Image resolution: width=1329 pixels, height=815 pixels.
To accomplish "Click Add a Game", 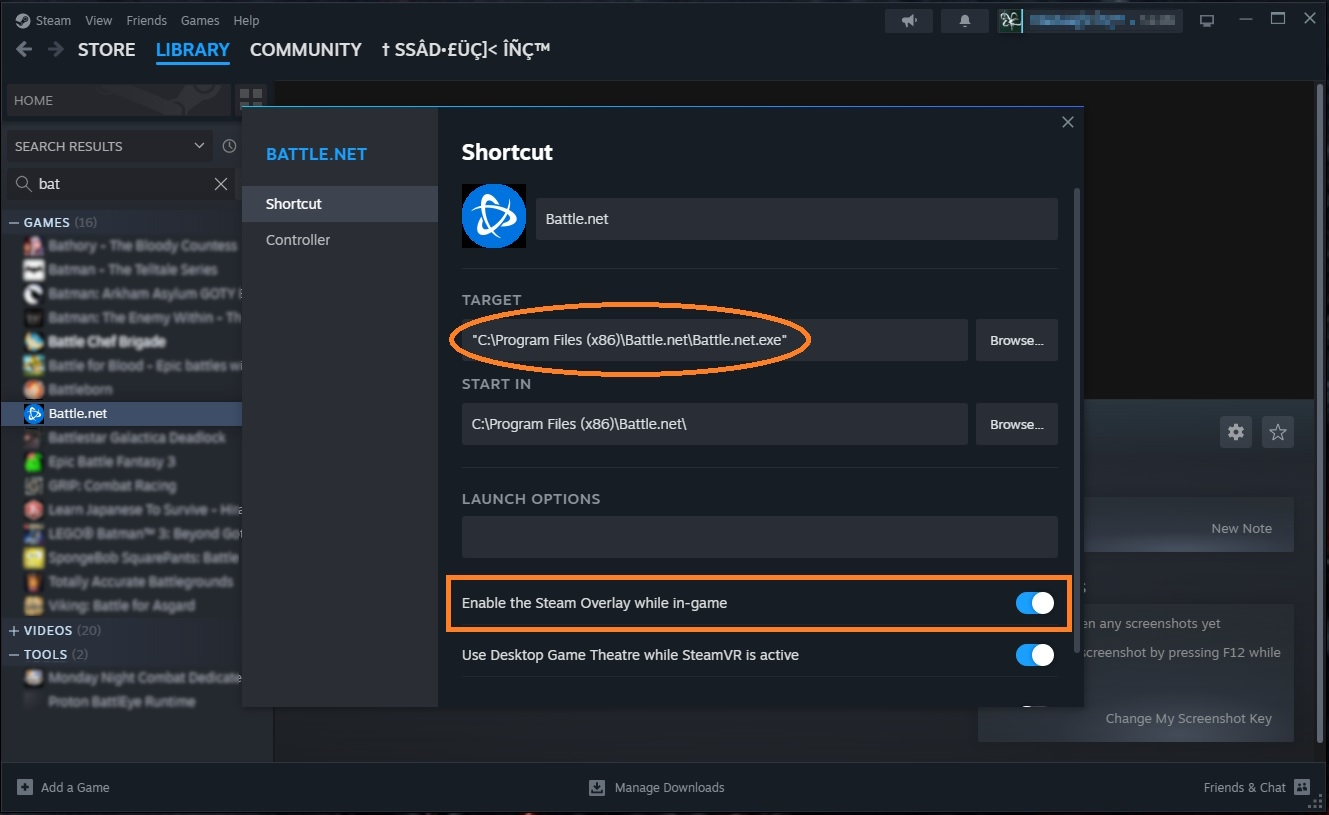I will click(64, 787).
